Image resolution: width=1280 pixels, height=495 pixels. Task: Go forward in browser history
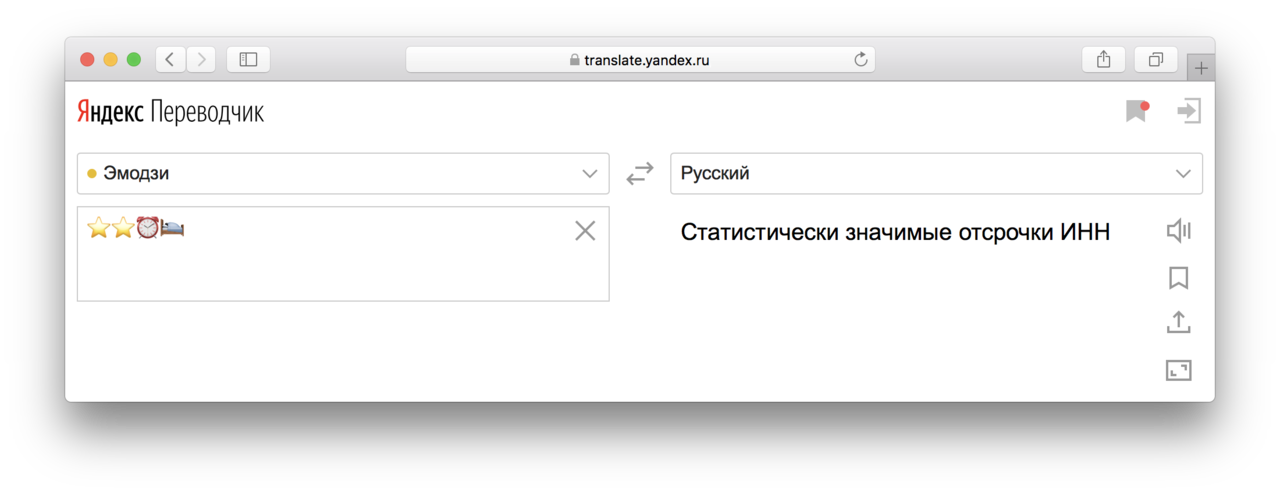201,60
